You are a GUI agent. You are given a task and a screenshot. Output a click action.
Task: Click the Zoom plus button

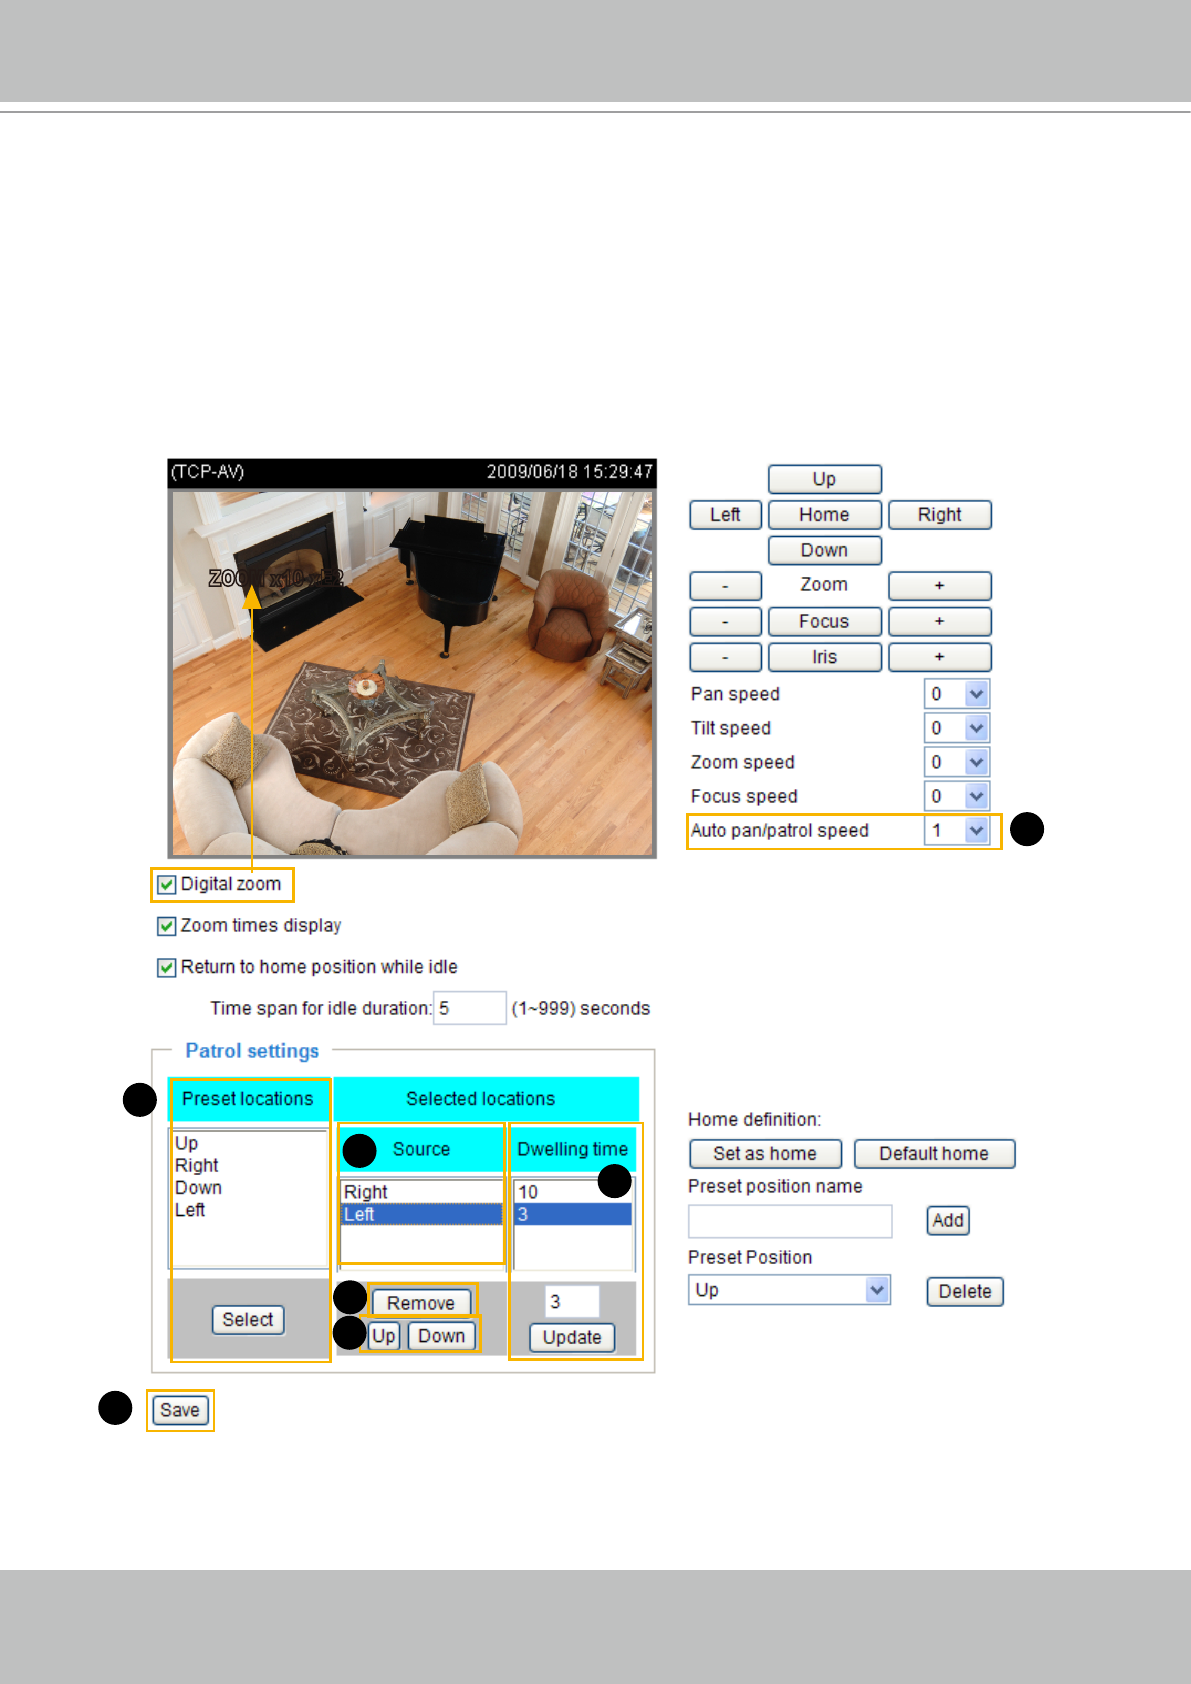(939, 586)
